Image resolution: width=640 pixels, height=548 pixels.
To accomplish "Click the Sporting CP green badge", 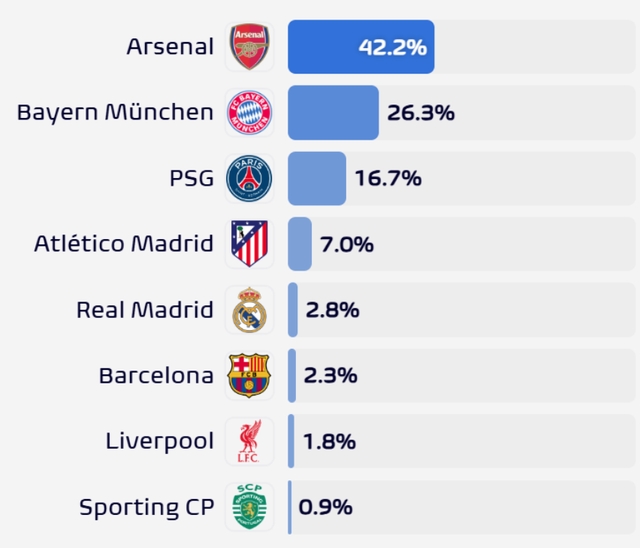I will (x=249, y=507).
